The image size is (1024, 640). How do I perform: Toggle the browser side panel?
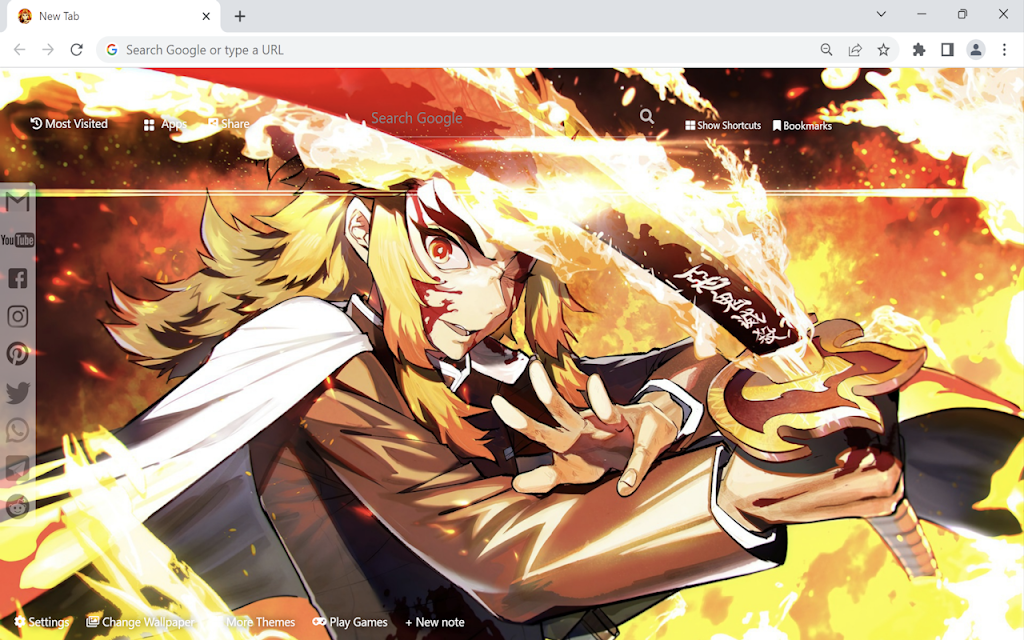947,50
